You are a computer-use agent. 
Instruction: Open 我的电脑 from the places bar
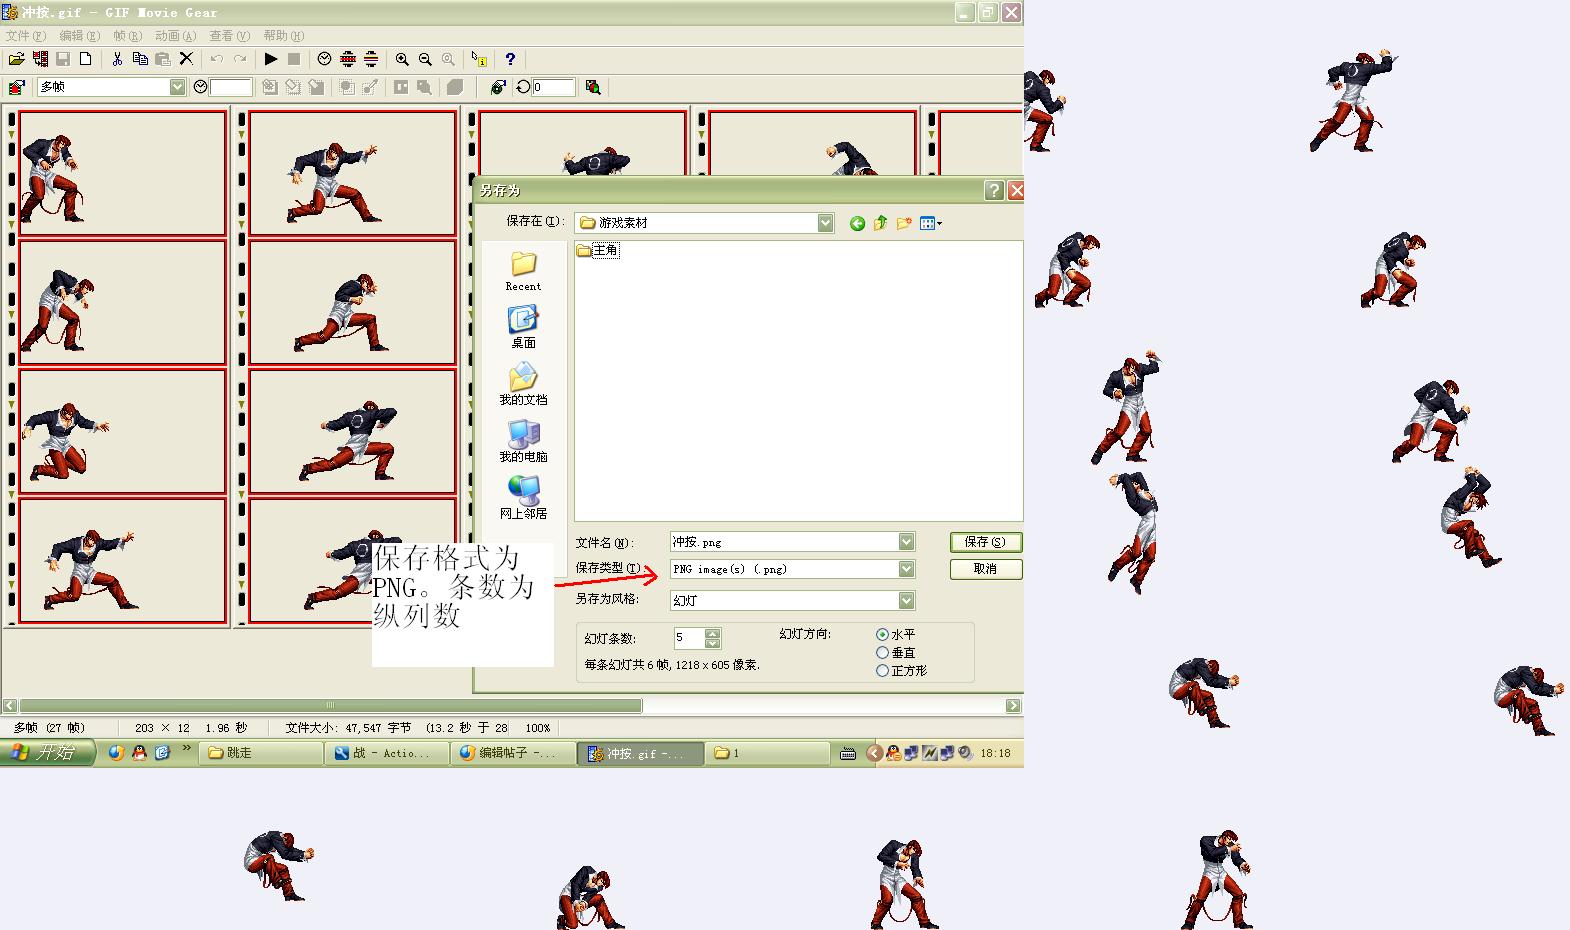coord(523,441)
